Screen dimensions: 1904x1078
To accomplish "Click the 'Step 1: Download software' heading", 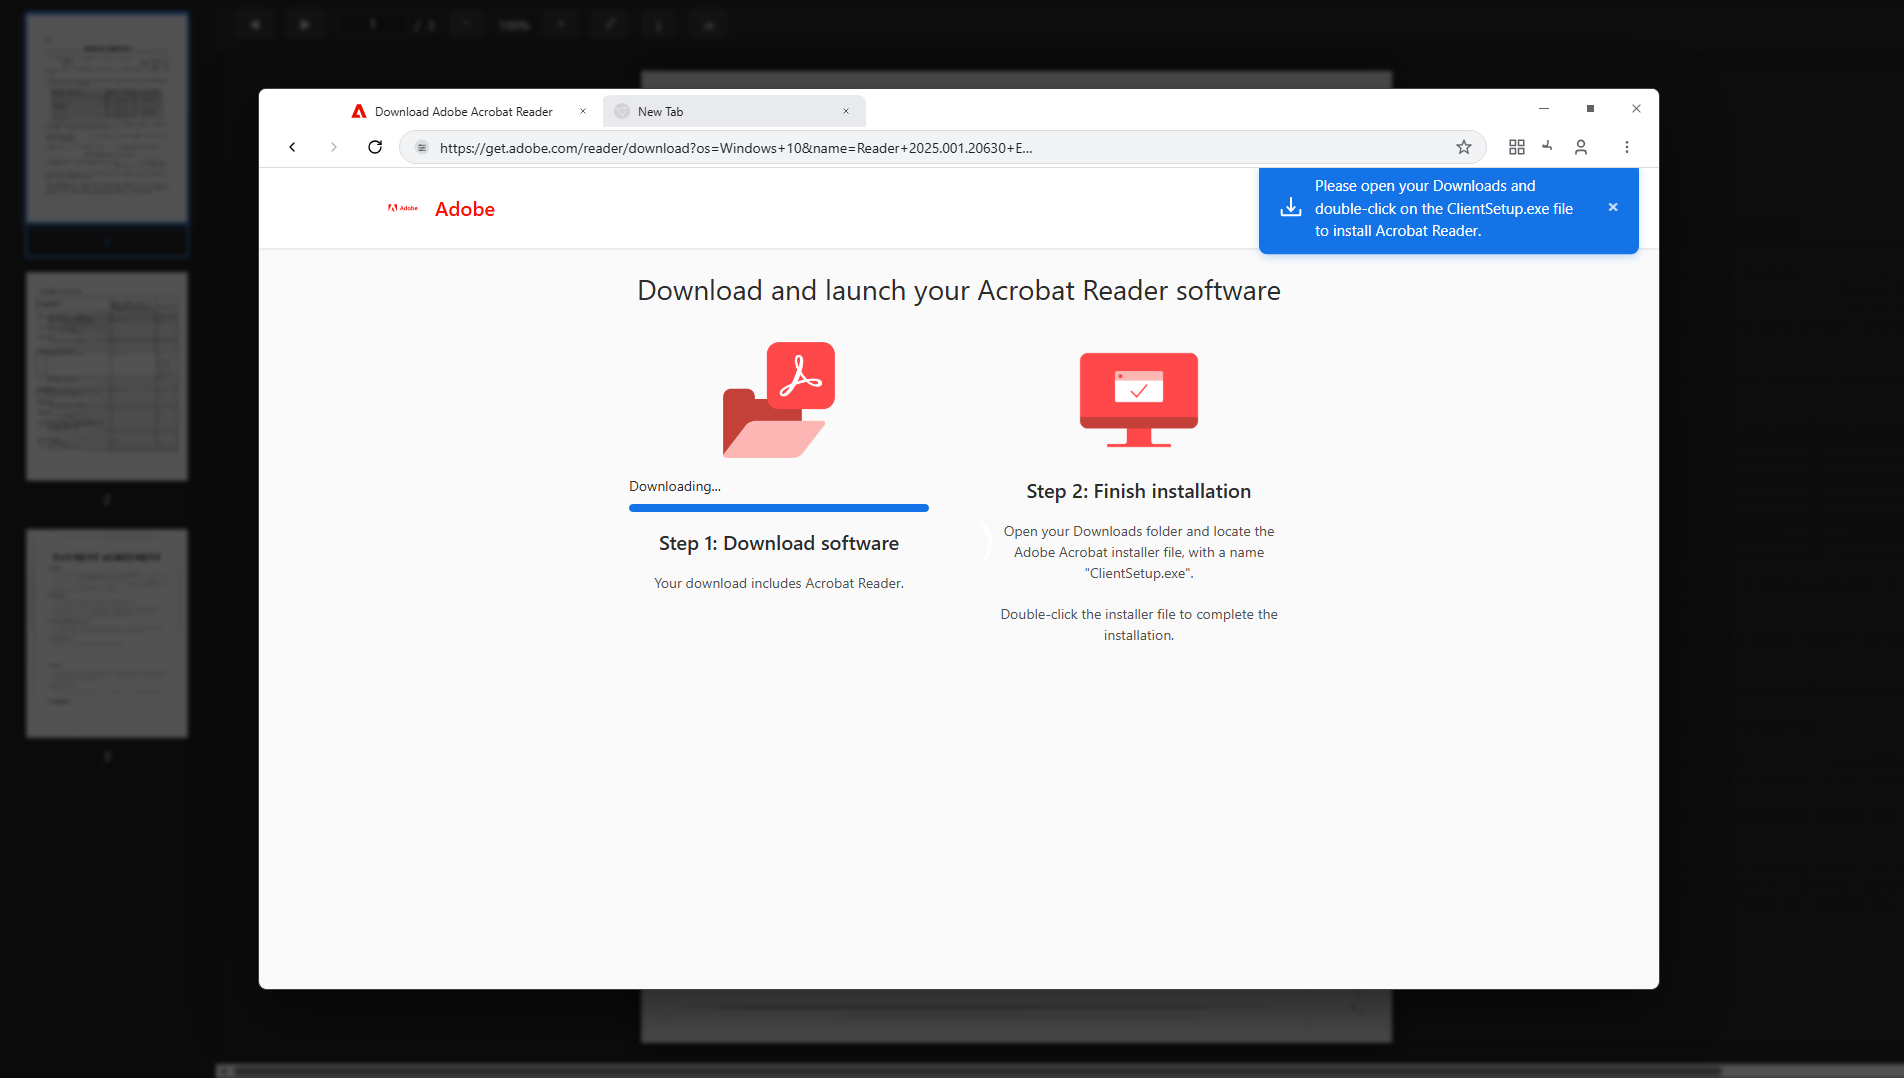I will [779, 543].
